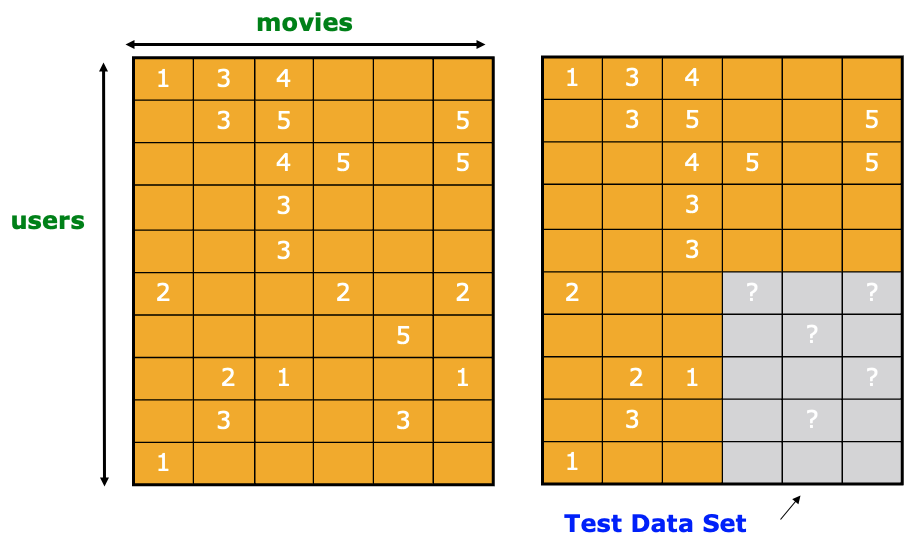Select the 4 in the right matrix's first row

point(692,77)
